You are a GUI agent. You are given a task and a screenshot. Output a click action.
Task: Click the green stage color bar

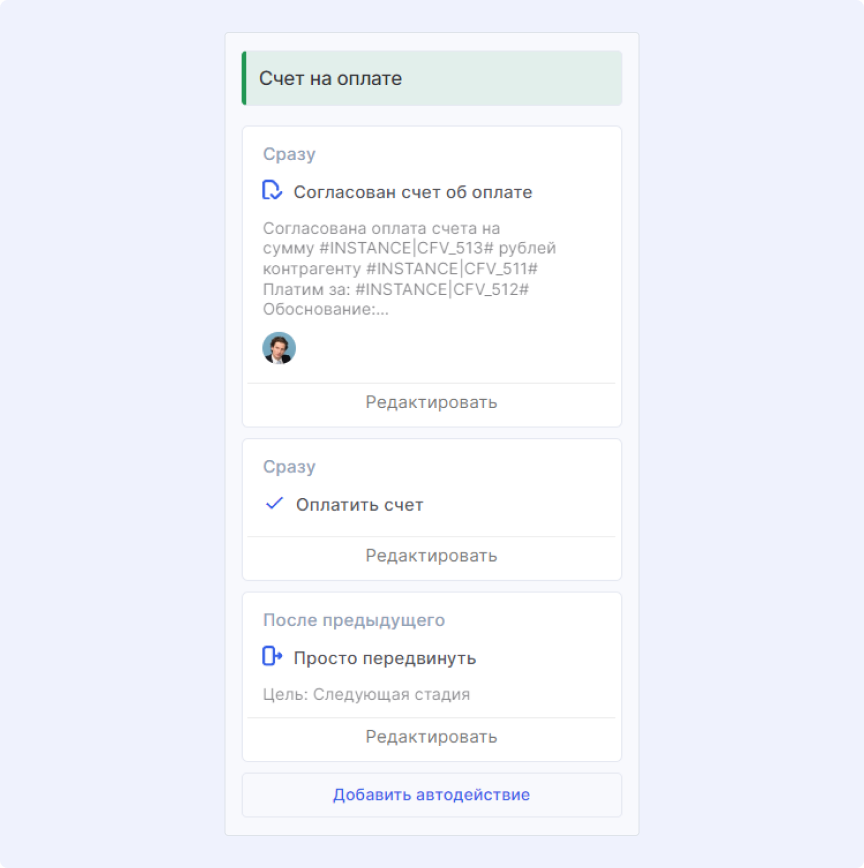244,78
